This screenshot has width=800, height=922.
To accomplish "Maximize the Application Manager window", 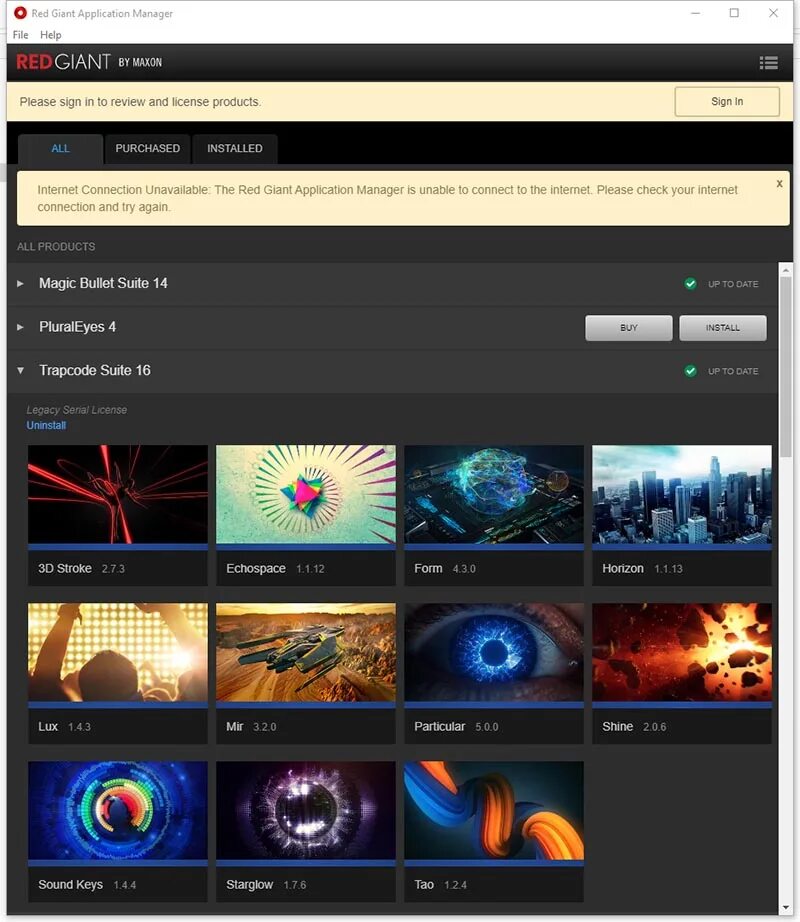I will click(734, 13).
